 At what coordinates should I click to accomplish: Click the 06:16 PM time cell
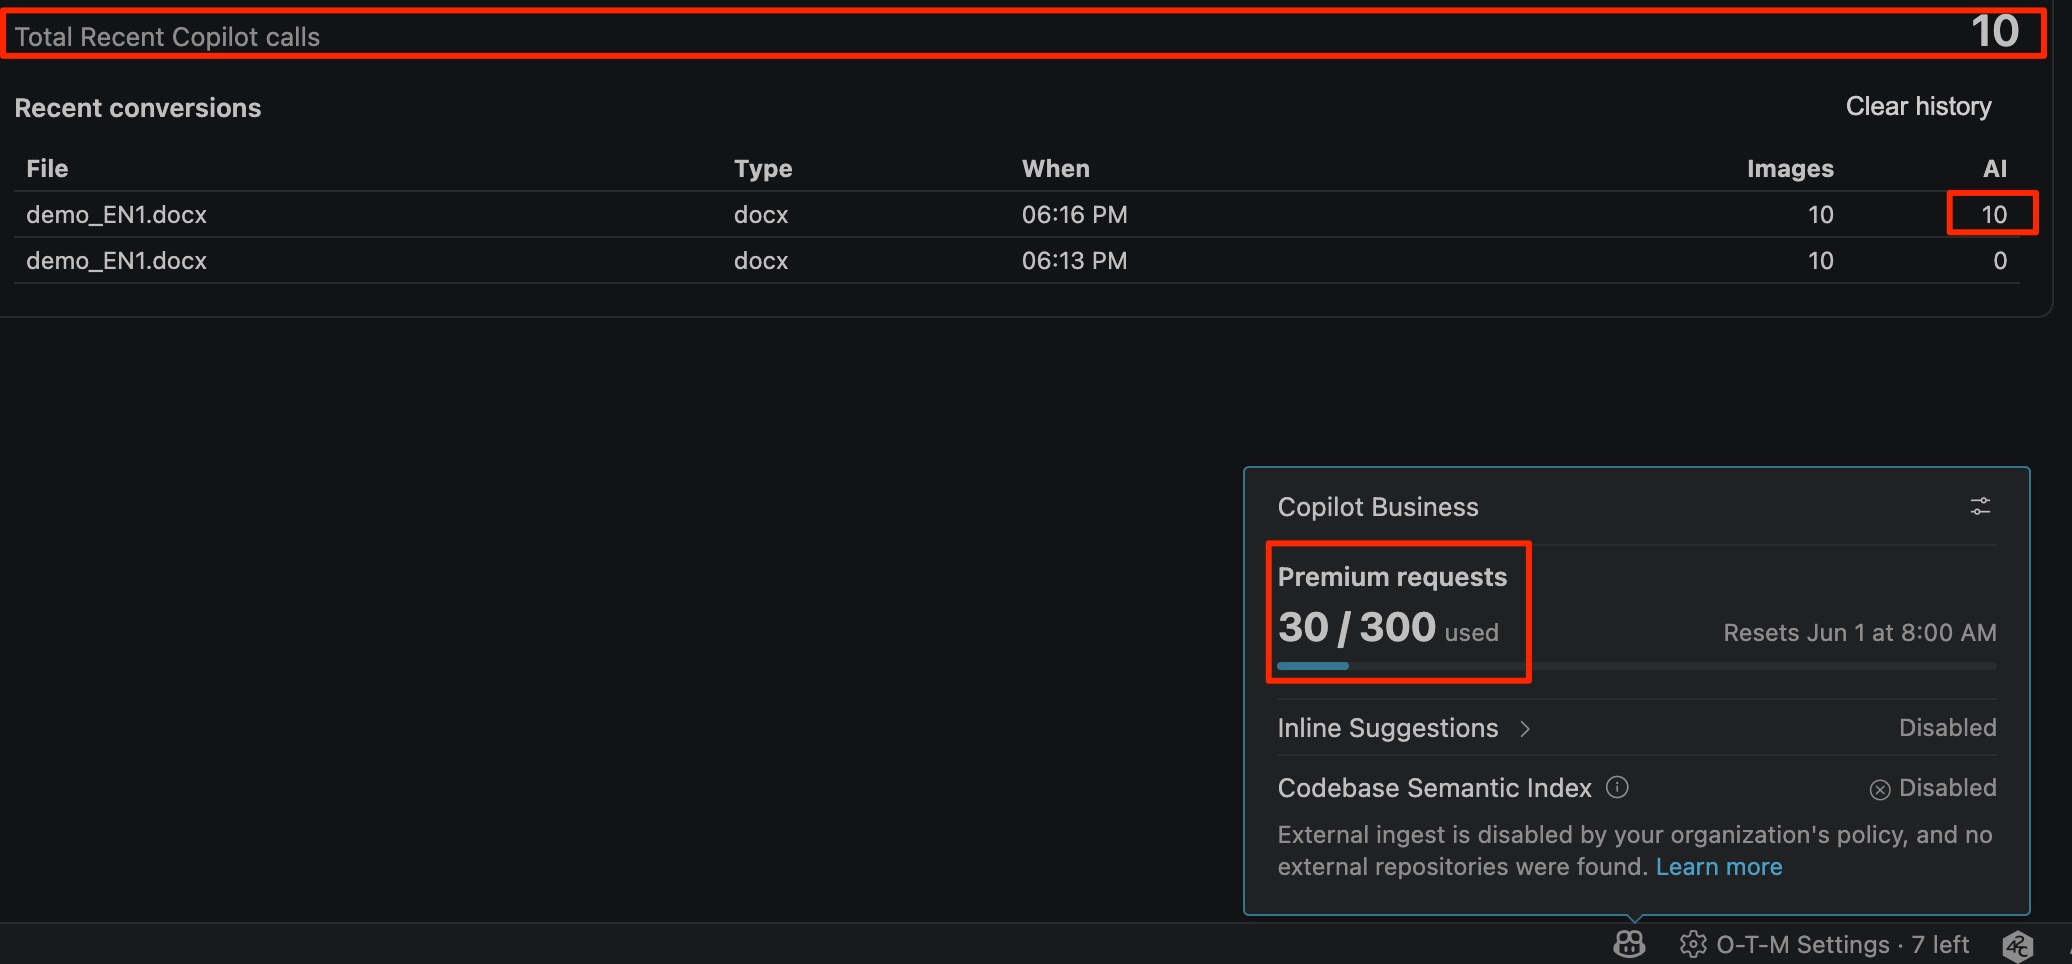coord(1074,215)
